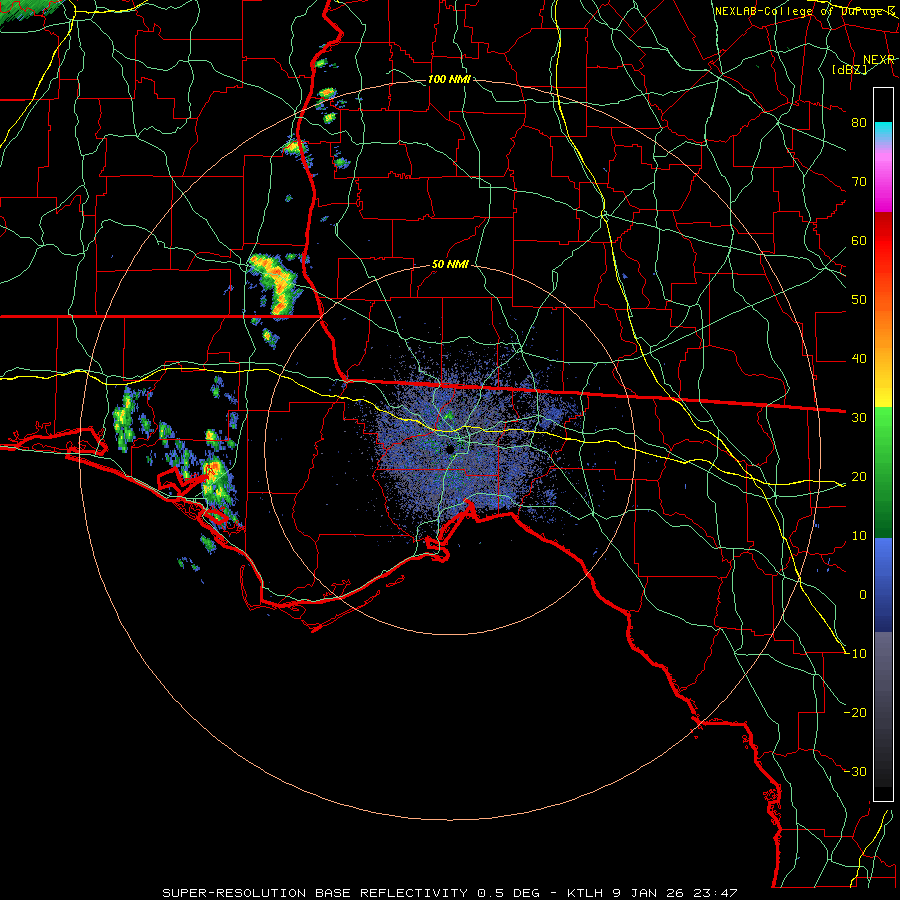The height and width of the screenshot is (900, 900).
Task: Pick the cyan segment atop the color bar
Action: [883, 131]
